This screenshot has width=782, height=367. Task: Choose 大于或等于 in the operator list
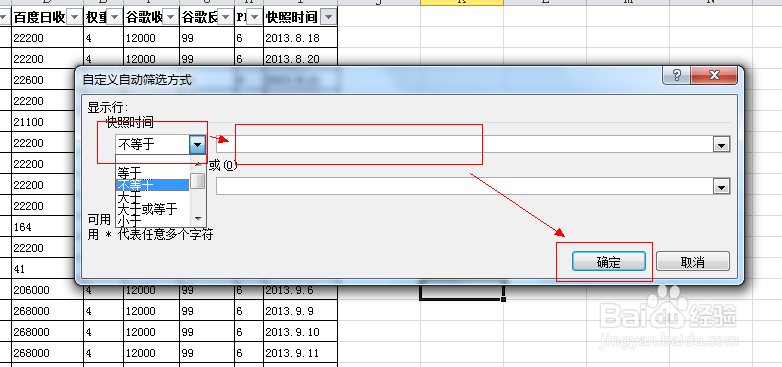click(x=153, y=208)
